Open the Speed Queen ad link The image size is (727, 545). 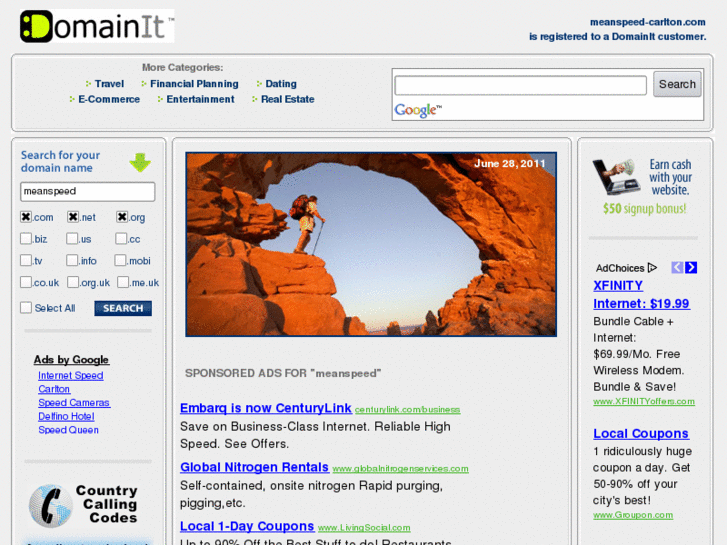coord(68,430)
